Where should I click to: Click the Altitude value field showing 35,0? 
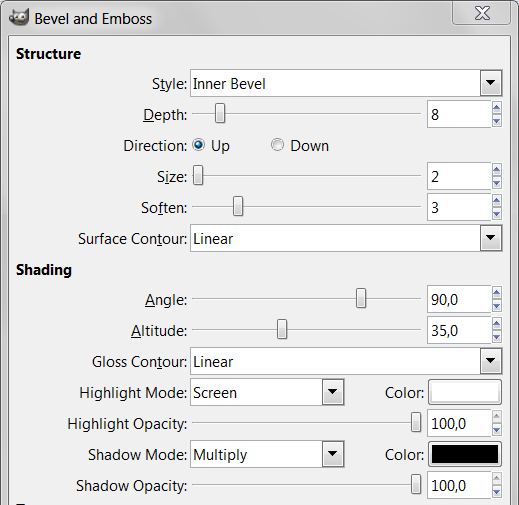tap(459, 330)
